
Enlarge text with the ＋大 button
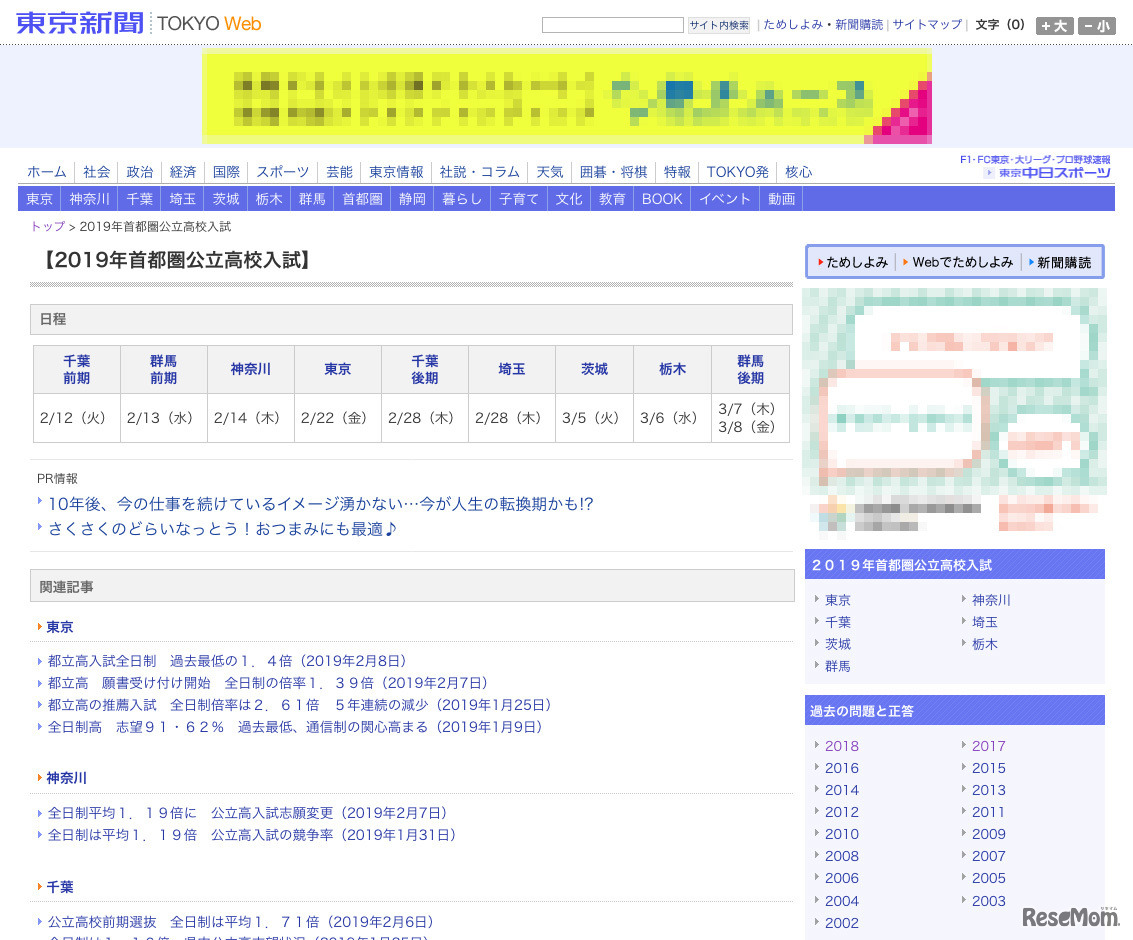pos(1055,26)
